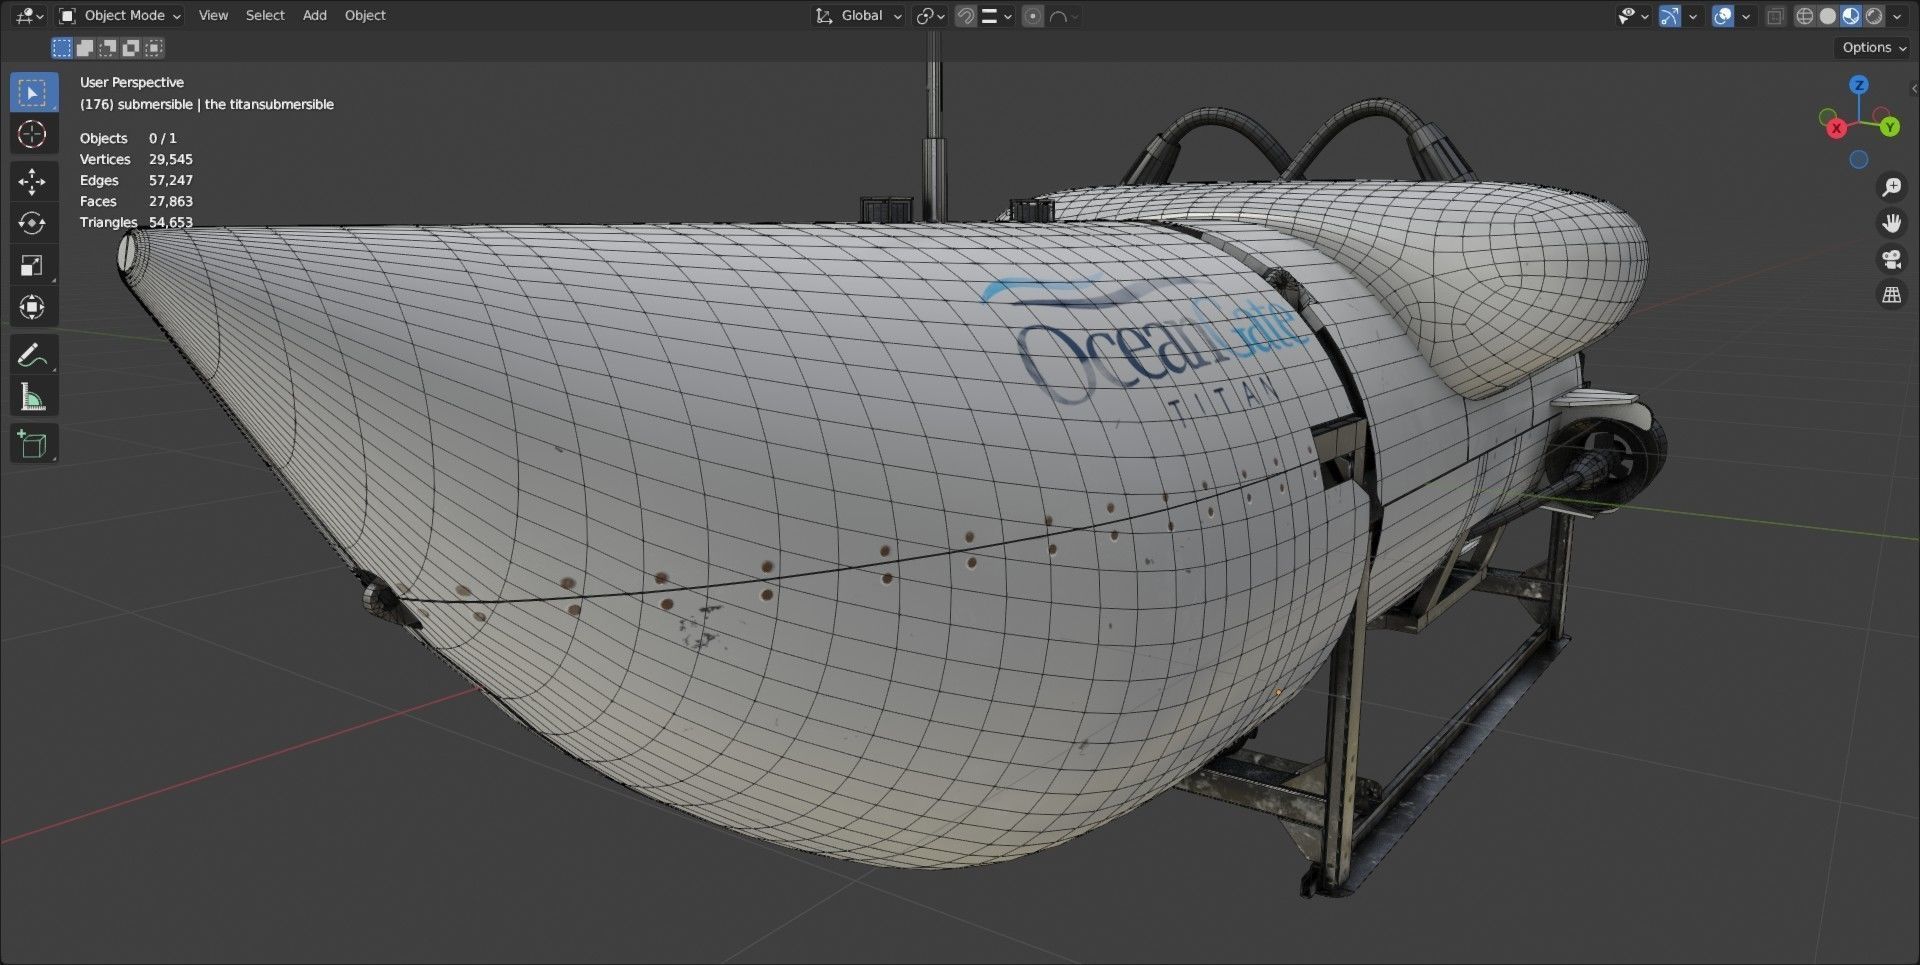
Task: Toggle X-Ray mode
Action: tap(1775, 16)
